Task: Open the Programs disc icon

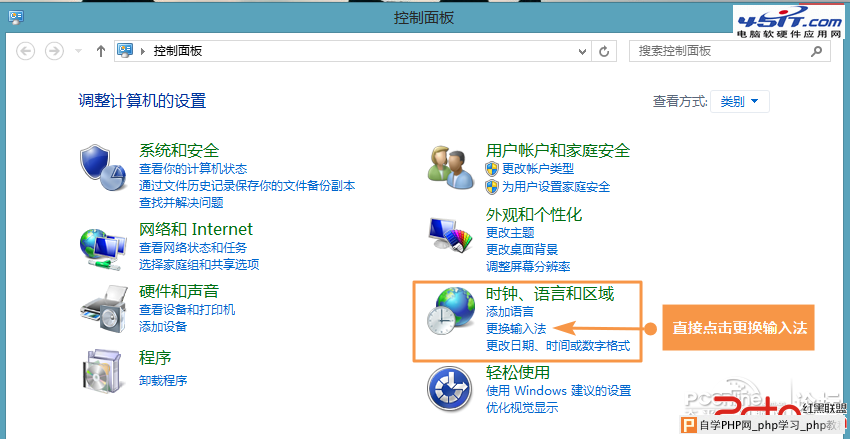Action: [103, 369]
